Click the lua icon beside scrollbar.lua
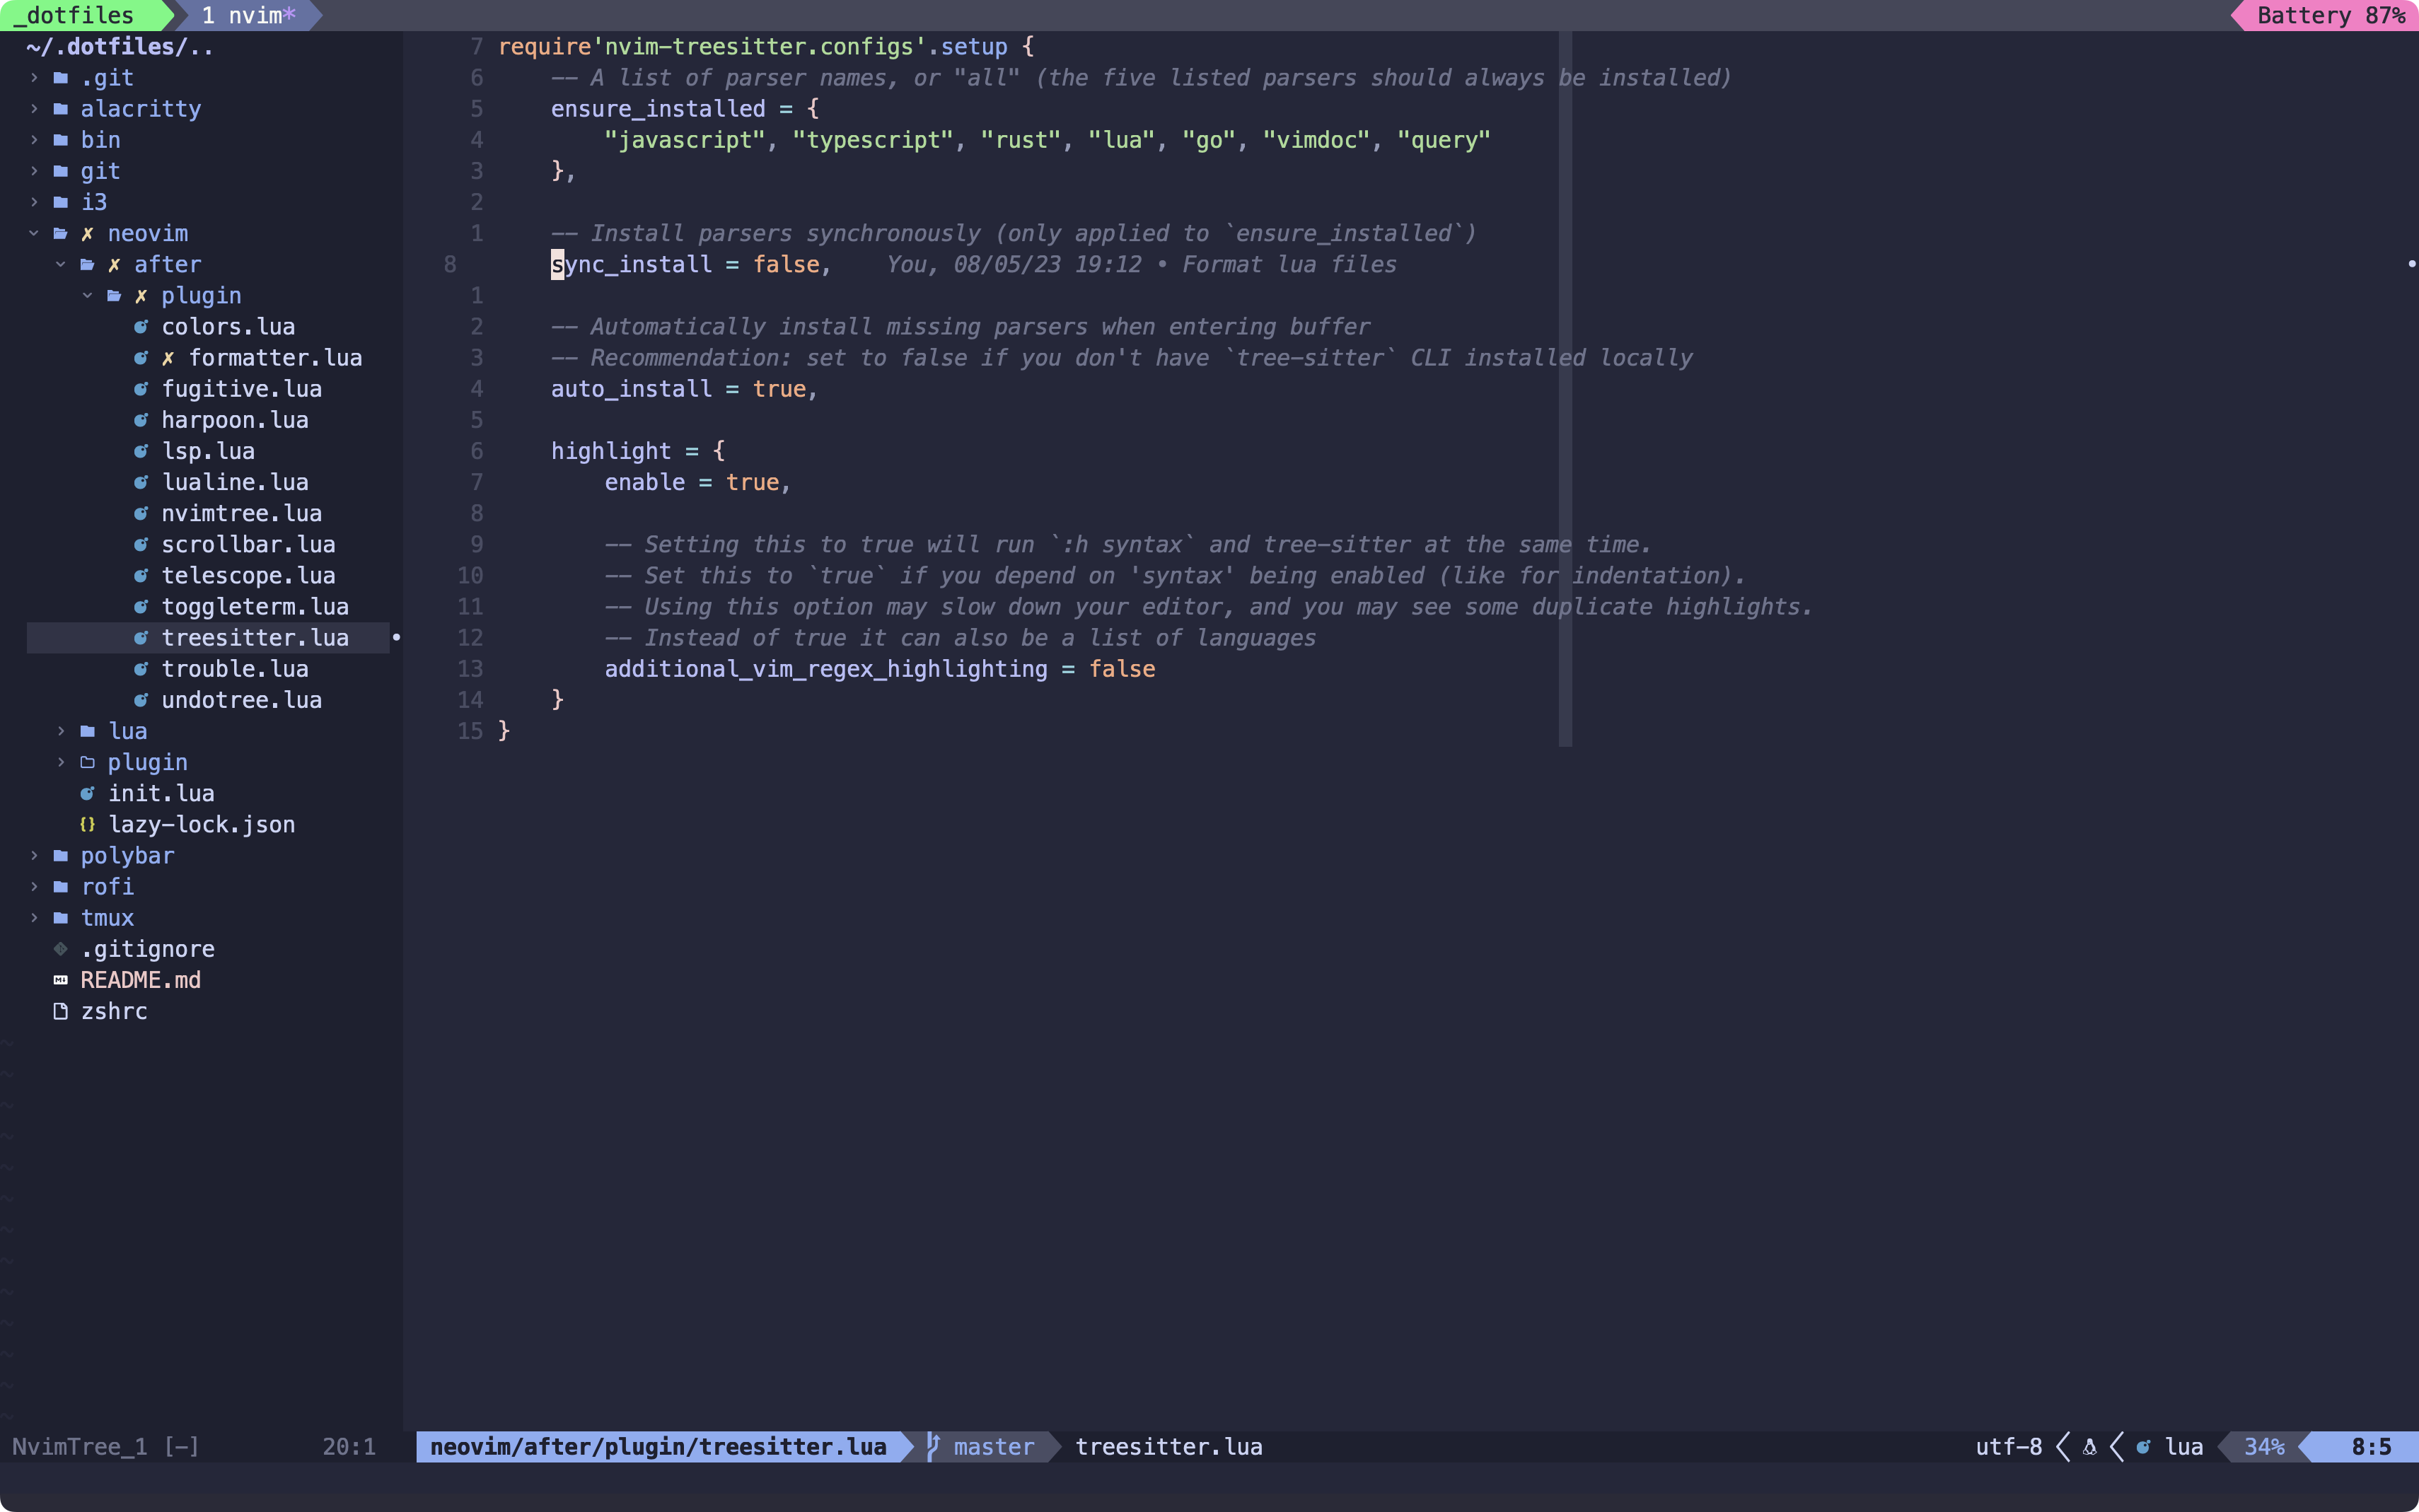The height and width of the screenshot is (1512, 2419). (141, 545)
